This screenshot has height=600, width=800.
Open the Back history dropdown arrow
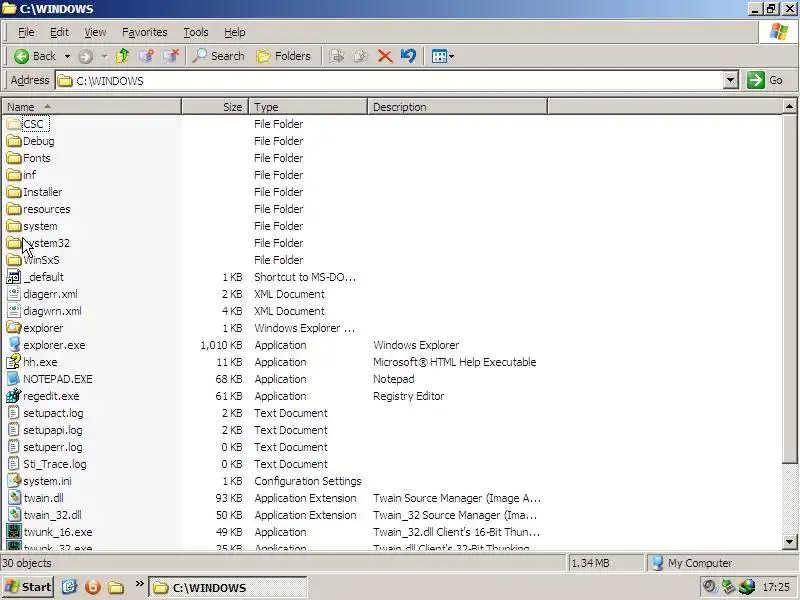(67, 56)
